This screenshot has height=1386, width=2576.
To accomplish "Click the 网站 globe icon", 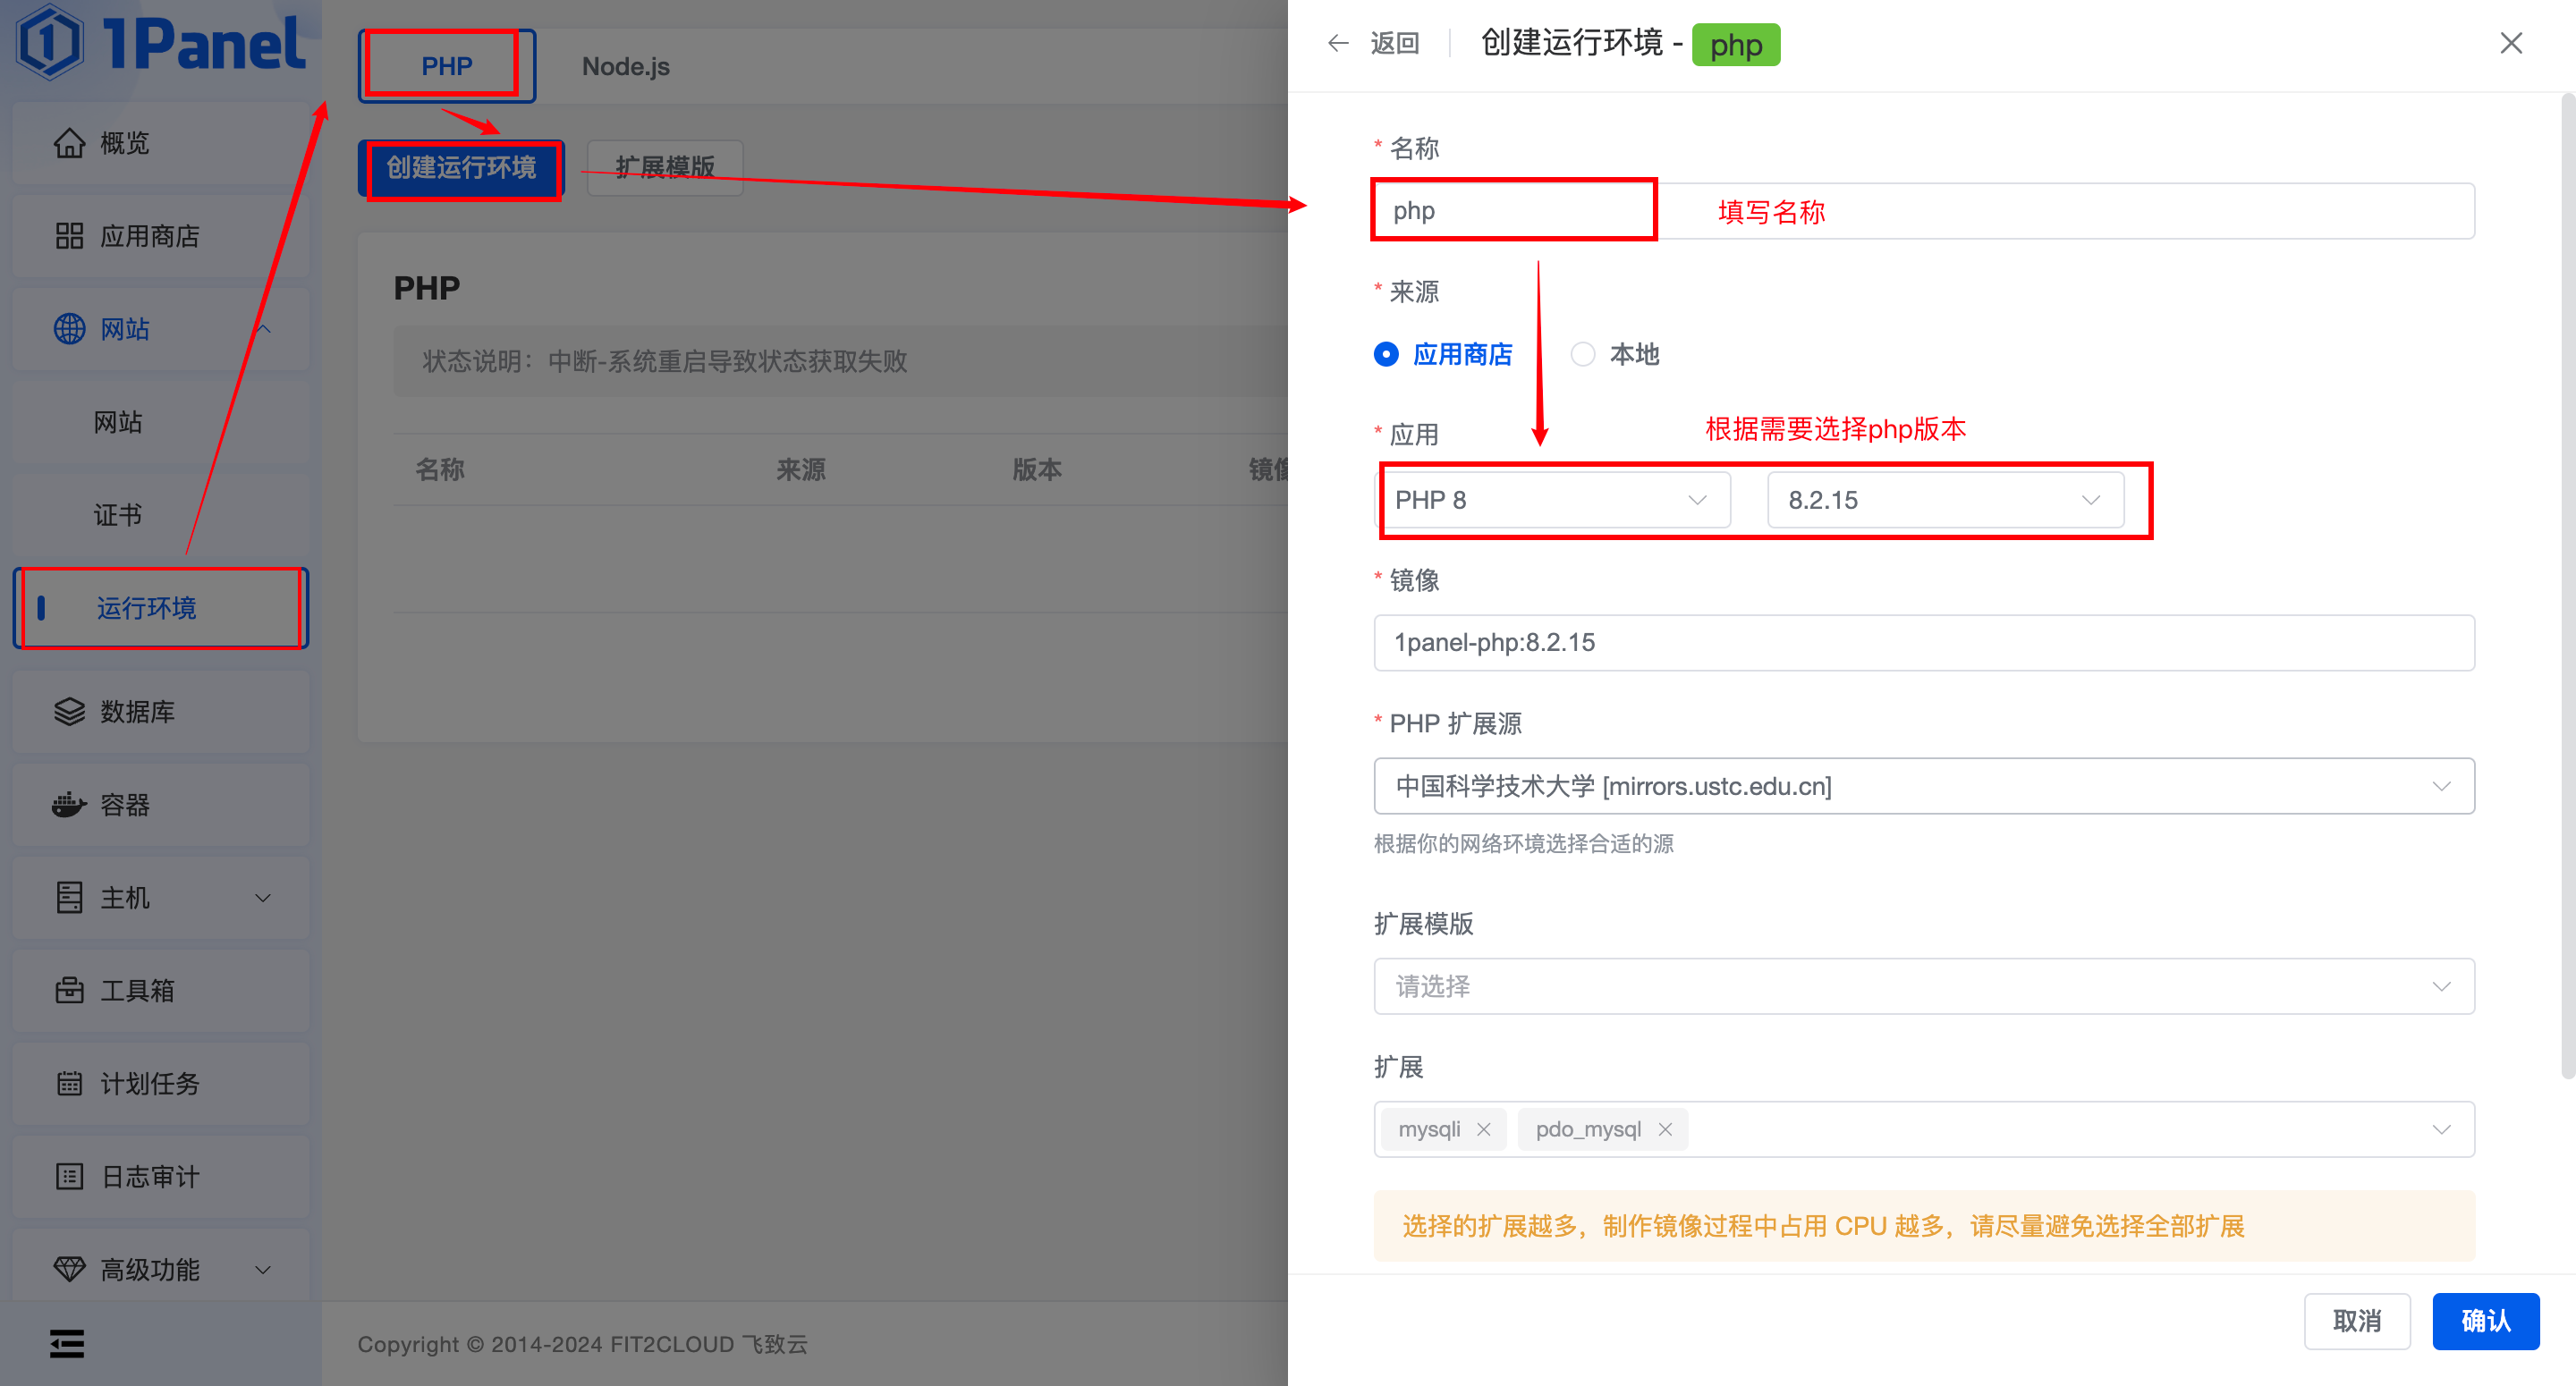I will point(69,329).
